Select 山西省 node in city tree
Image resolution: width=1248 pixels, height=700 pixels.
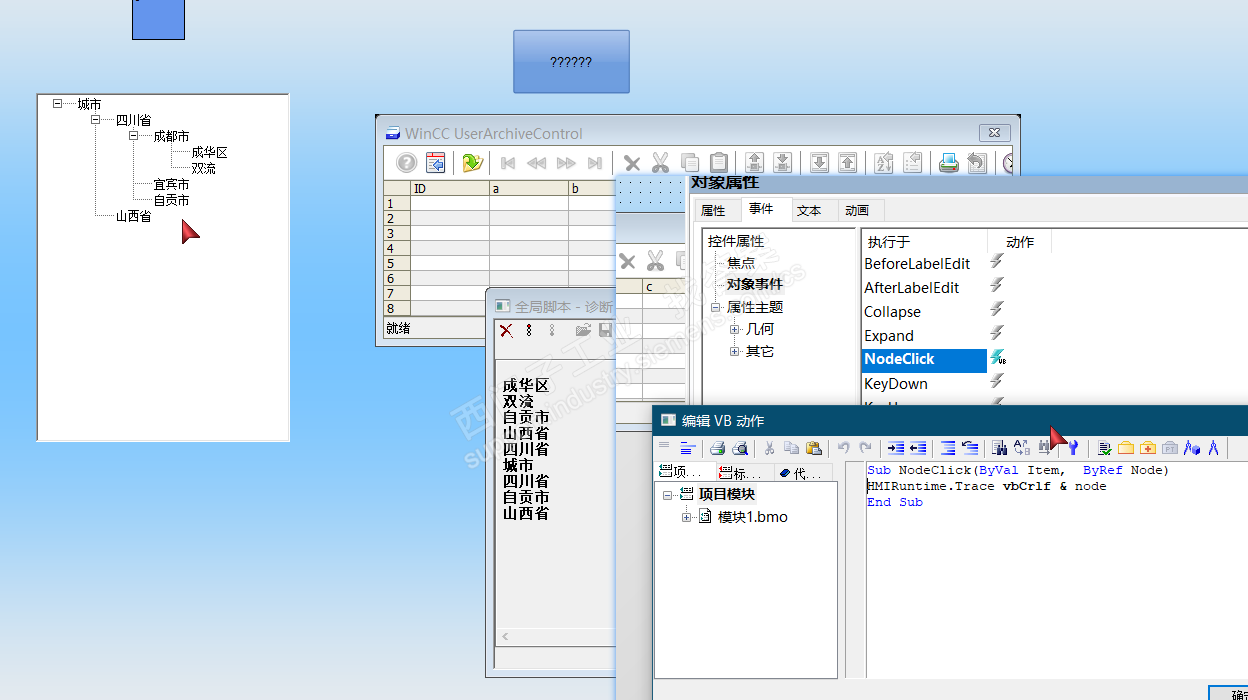click(x=133, y=216)
